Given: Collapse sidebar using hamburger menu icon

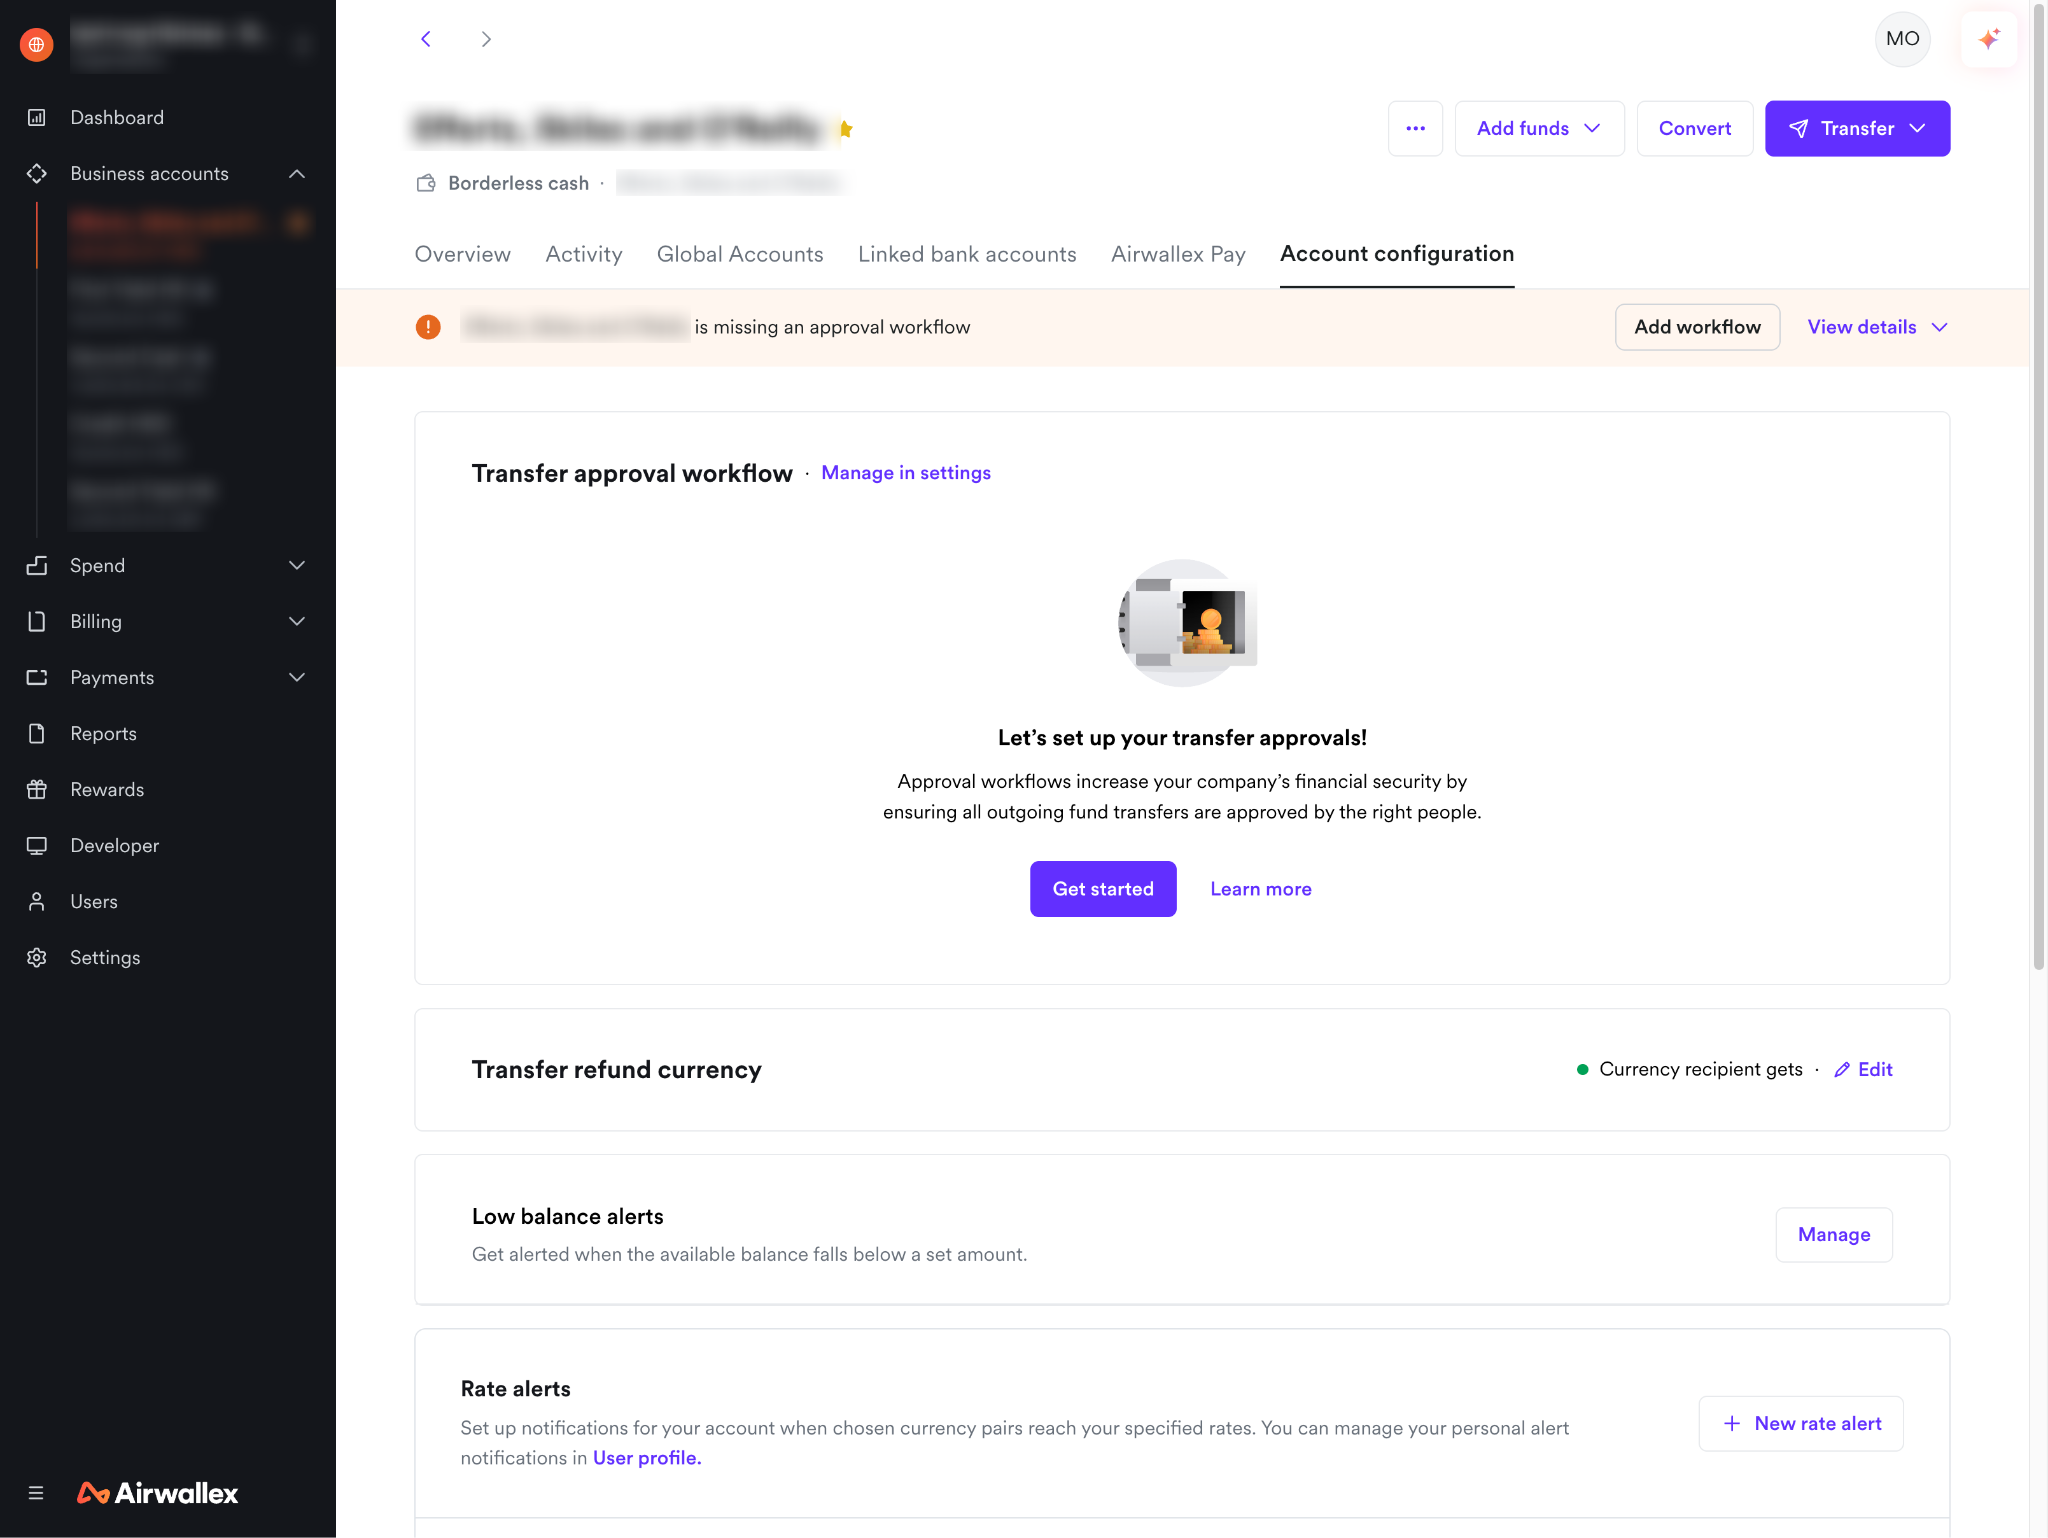Looking at the screenshot, I should pyautogui.click(x=36, y=1493).
